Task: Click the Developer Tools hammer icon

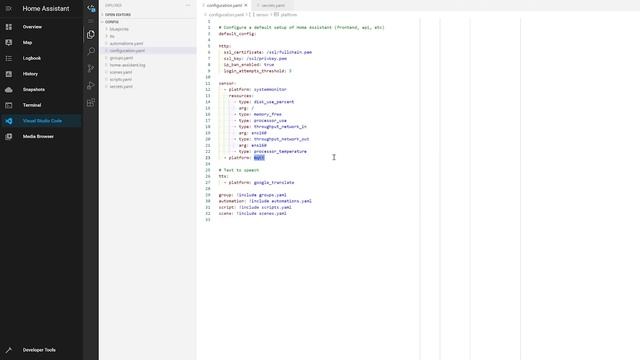Action: coord(9,350)
